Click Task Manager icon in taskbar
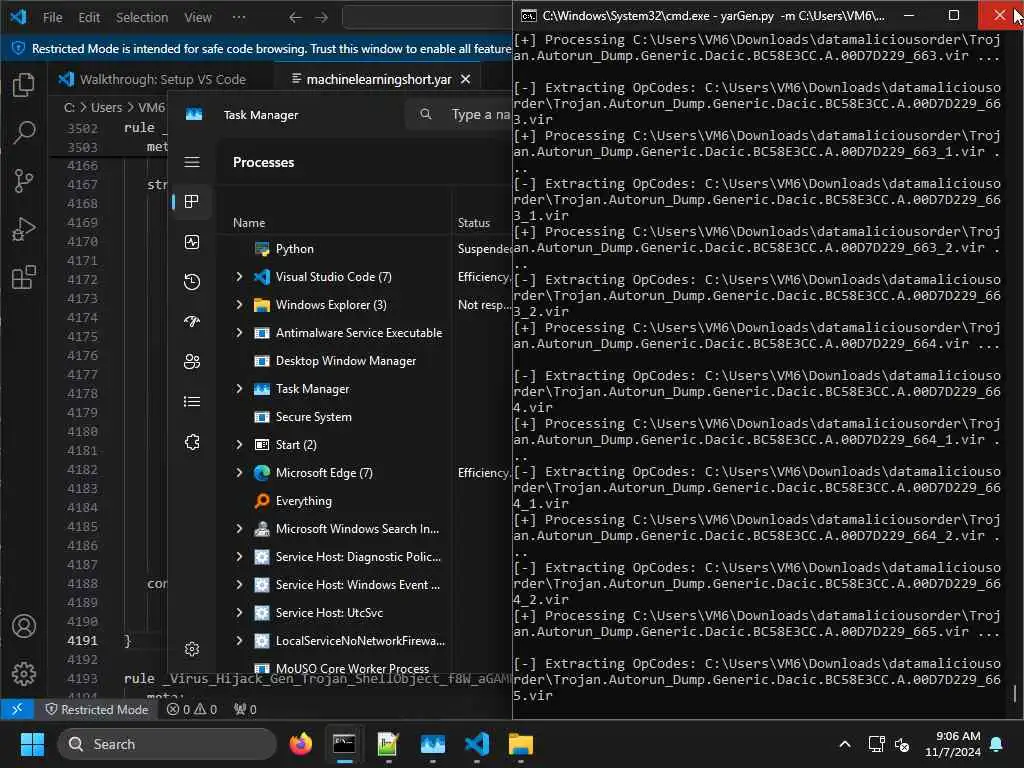 click(x=432, y=744)
